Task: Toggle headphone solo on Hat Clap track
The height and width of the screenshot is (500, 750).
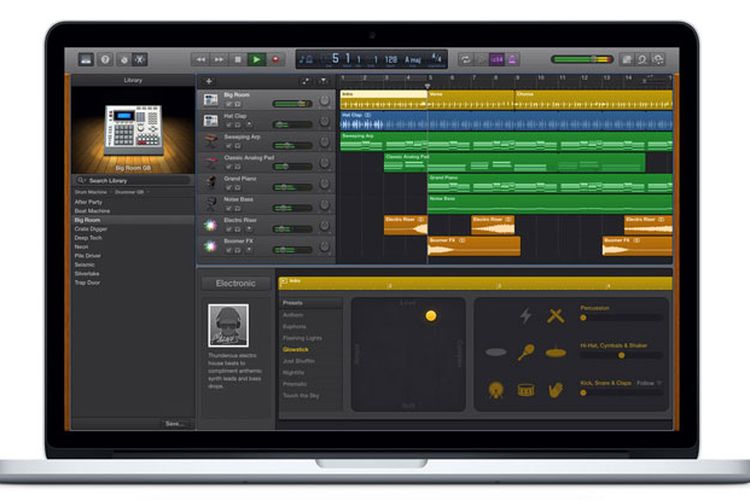Action: click(x=238, y=125)
